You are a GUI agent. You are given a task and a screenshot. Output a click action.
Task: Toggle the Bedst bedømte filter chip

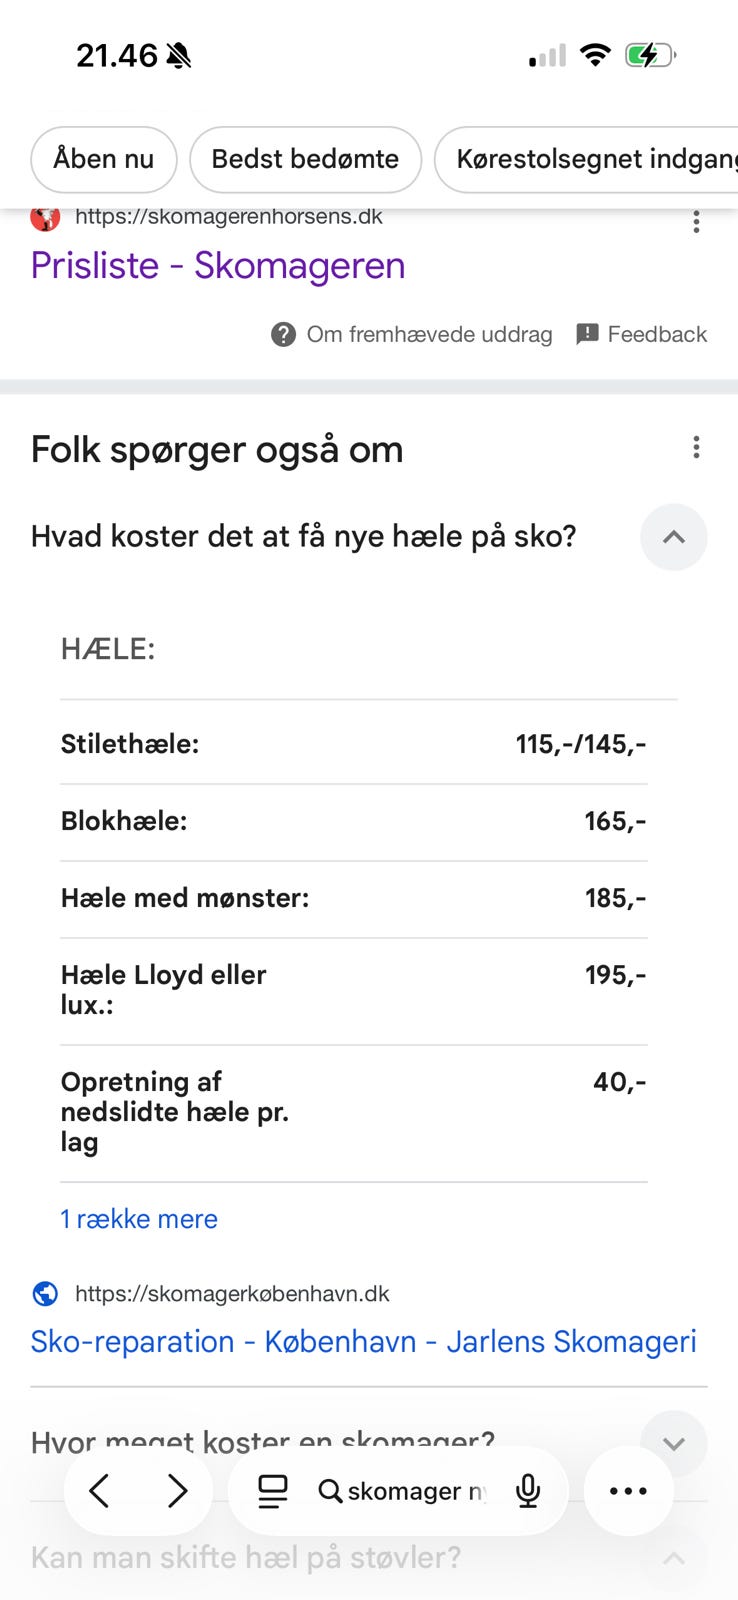305,159
